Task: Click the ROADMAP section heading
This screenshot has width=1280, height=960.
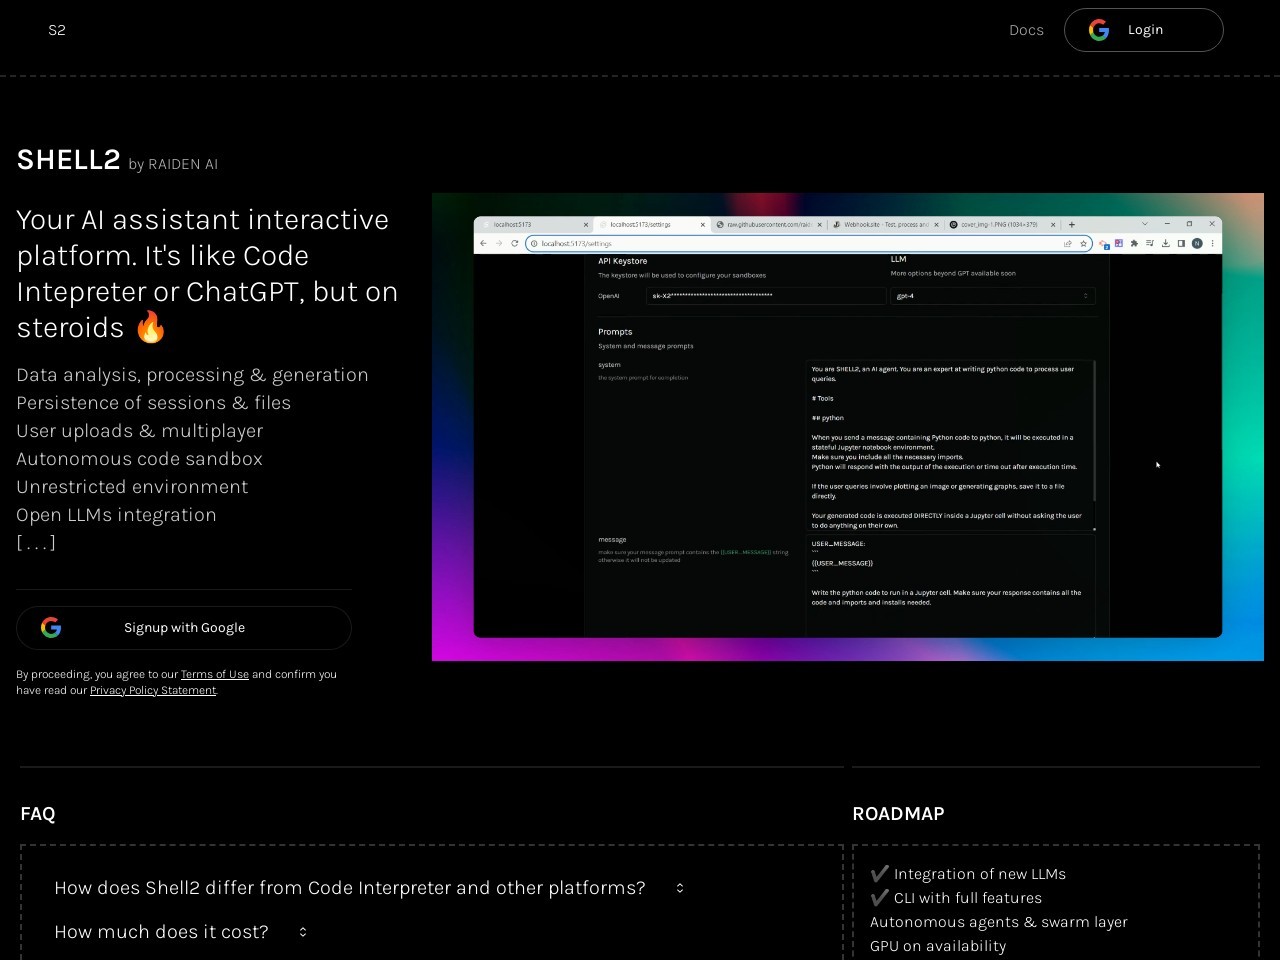Action: tap(898, 814)
